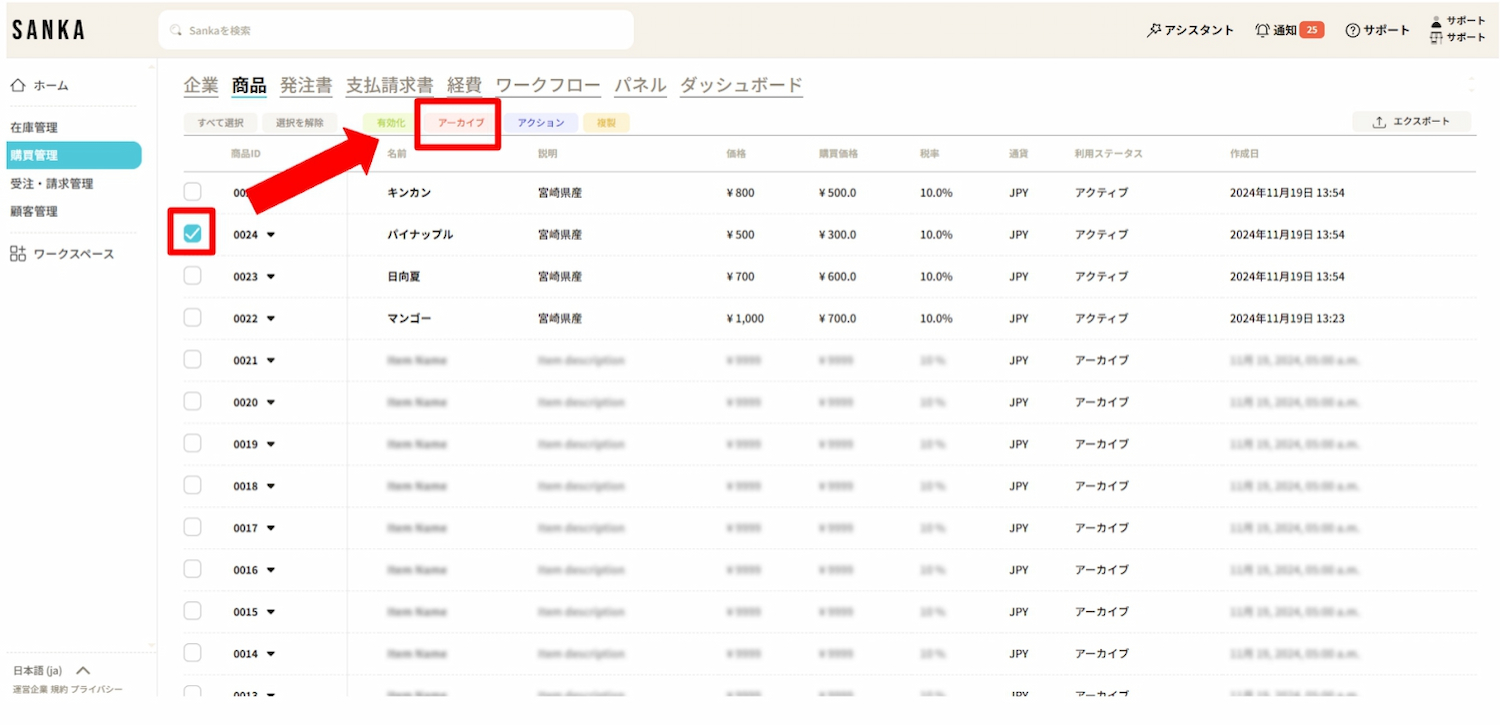Screen dimensions: 1500x725
Task: Focus the Sankaを検索 search field
Action: click(396, 30)
